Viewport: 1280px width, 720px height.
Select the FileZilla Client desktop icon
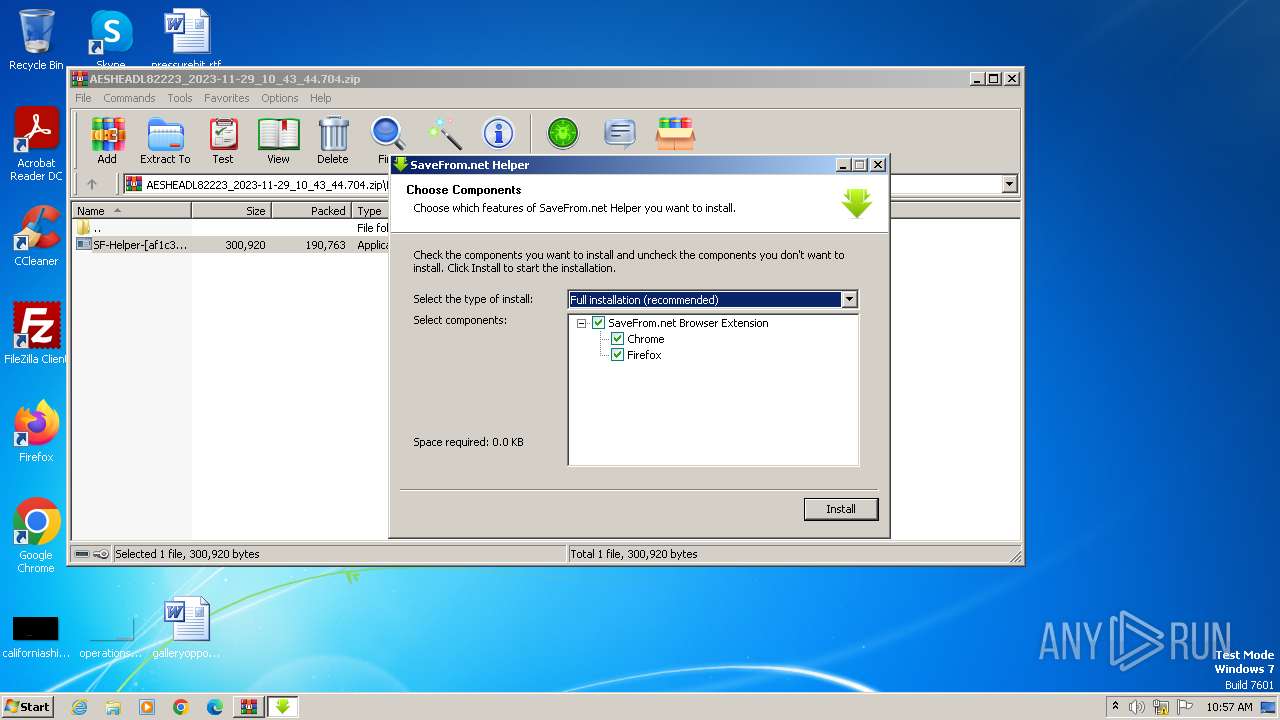click(36, 333)
